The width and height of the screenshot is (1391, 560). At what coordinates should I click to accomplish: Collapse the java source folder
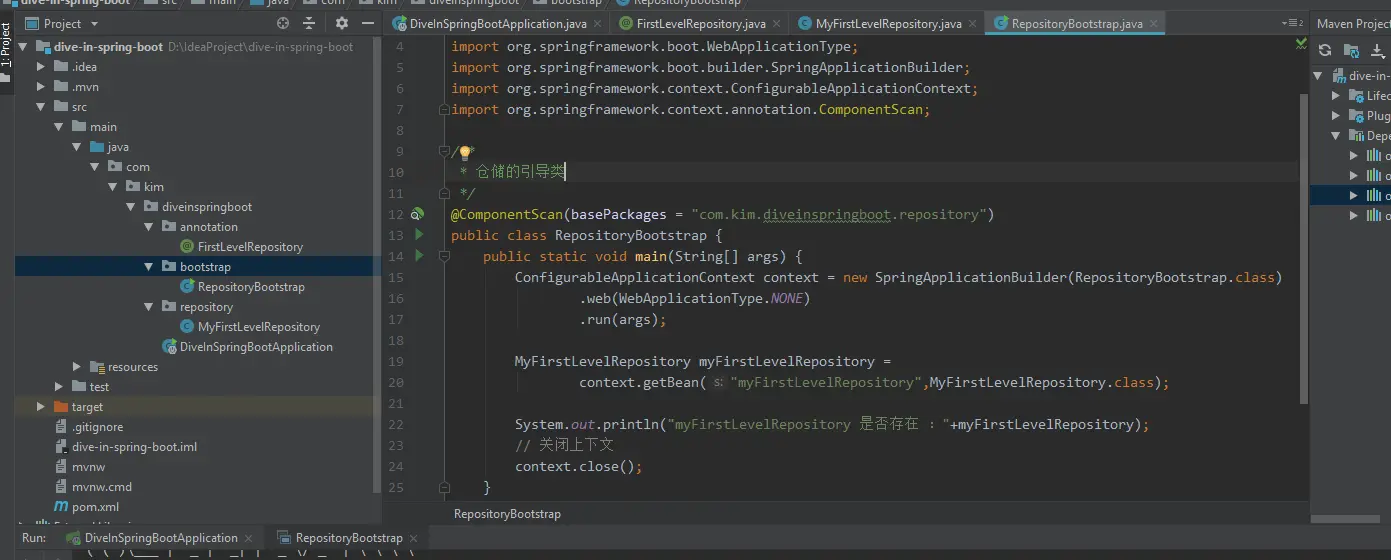click(x=77, y=147)
